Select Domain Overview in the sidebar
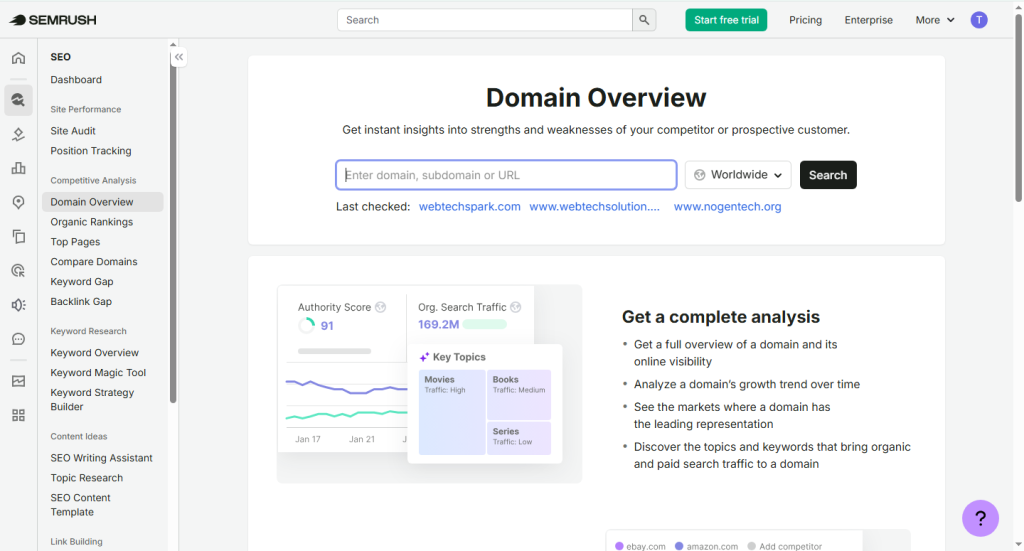This screenshot has height=551, width=1024. point(103,202)
